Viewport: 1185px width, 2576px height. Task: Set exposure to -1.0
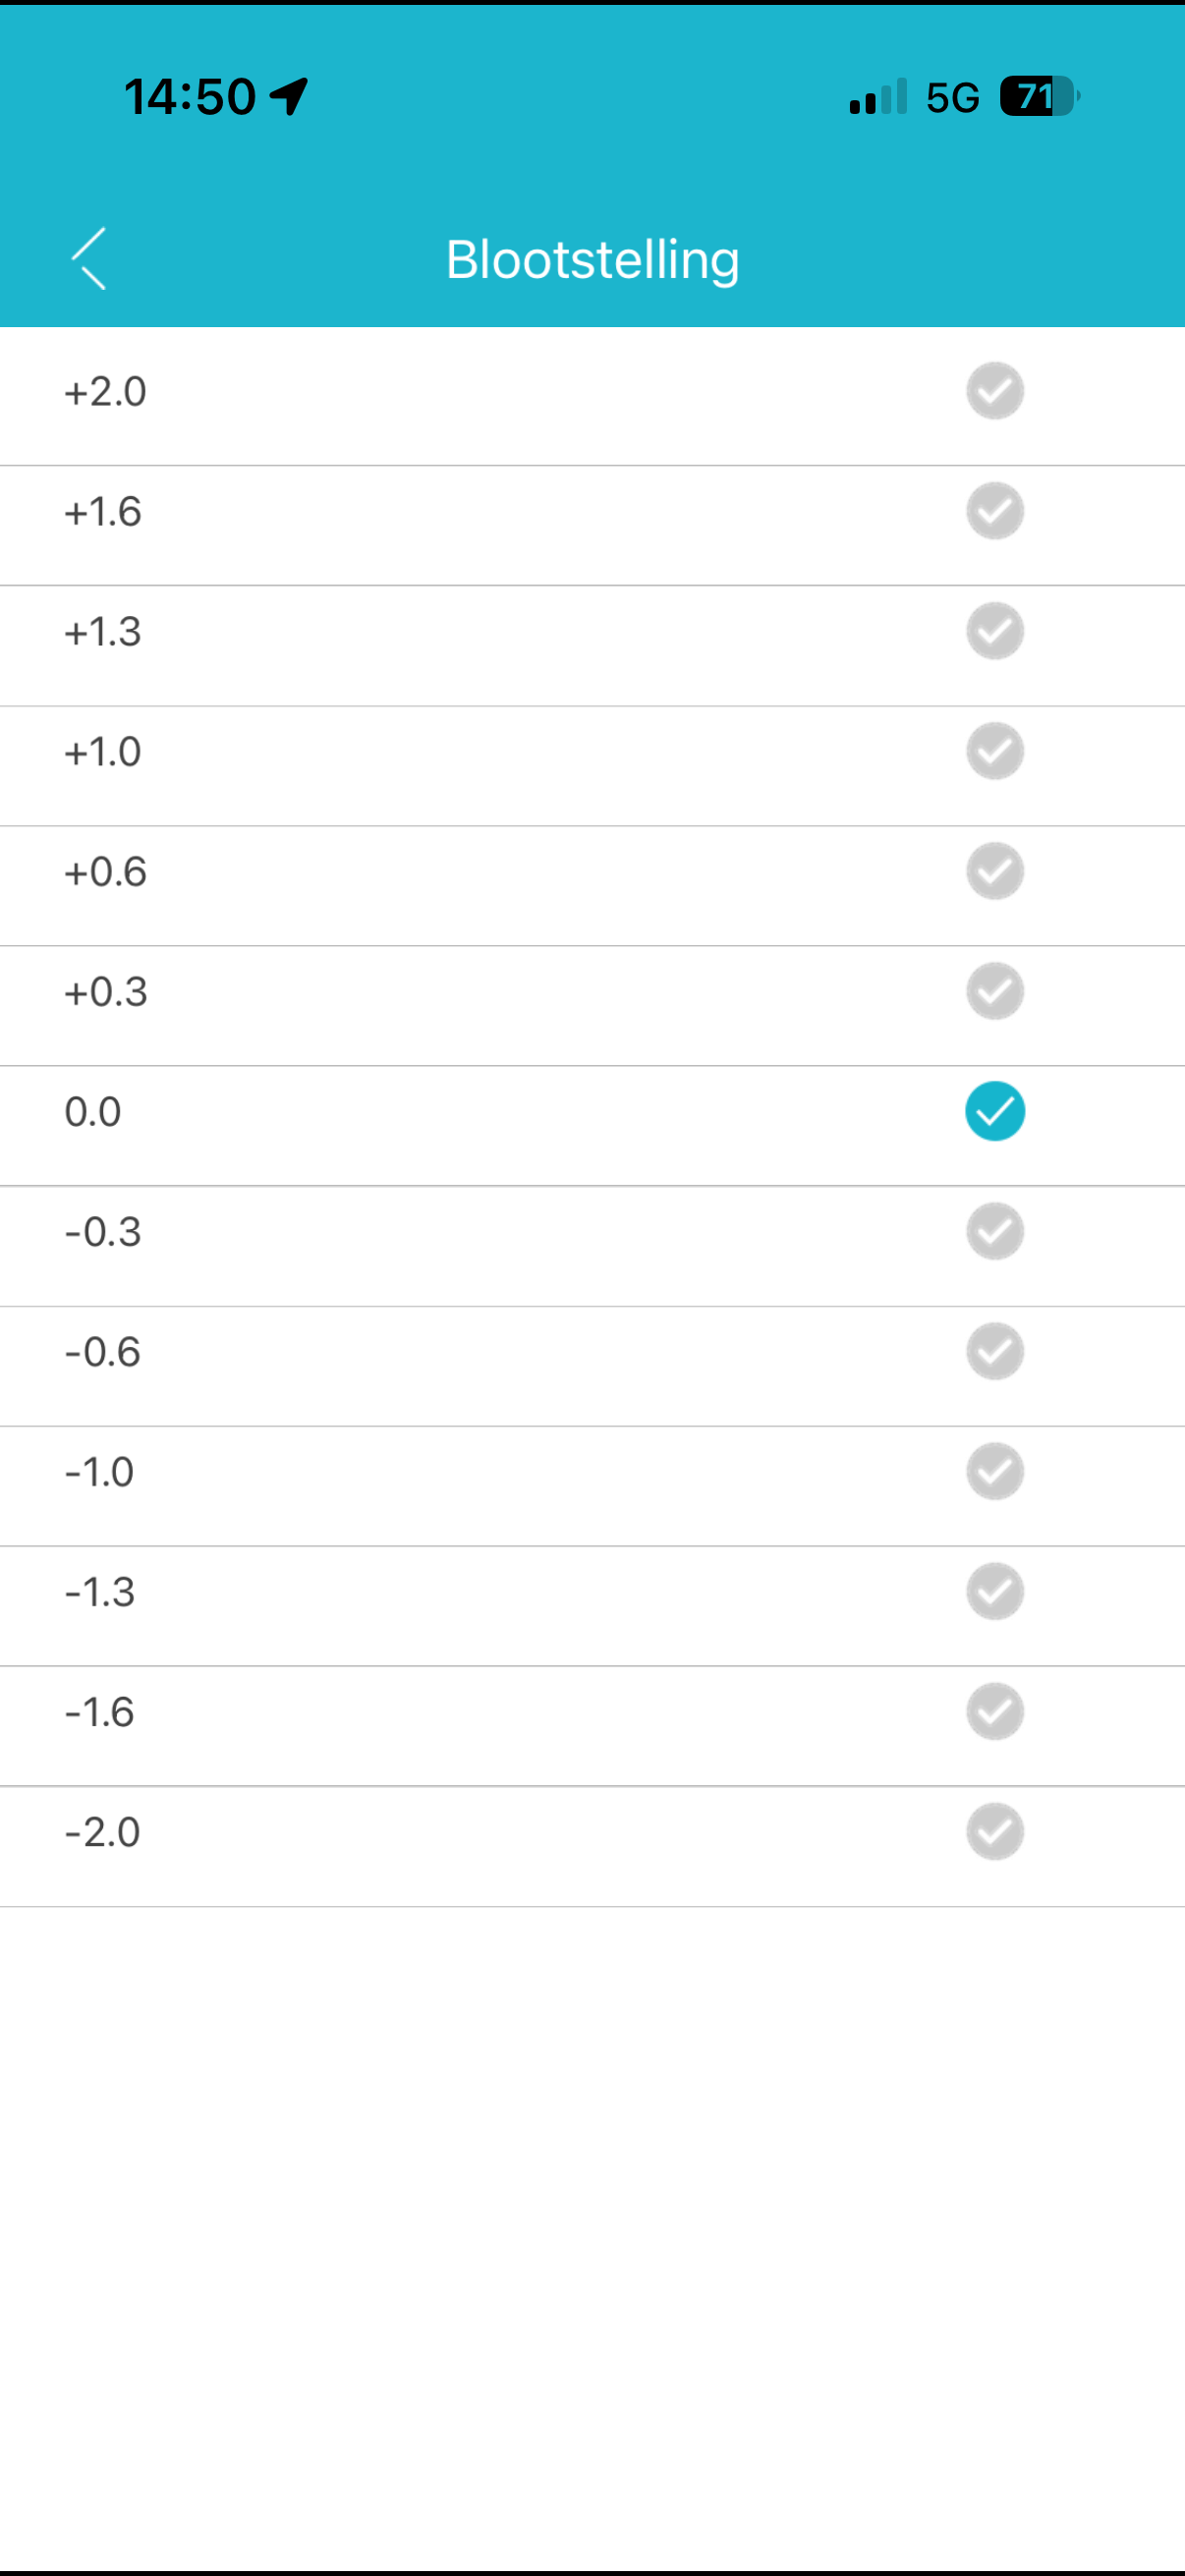(99, 1472)
